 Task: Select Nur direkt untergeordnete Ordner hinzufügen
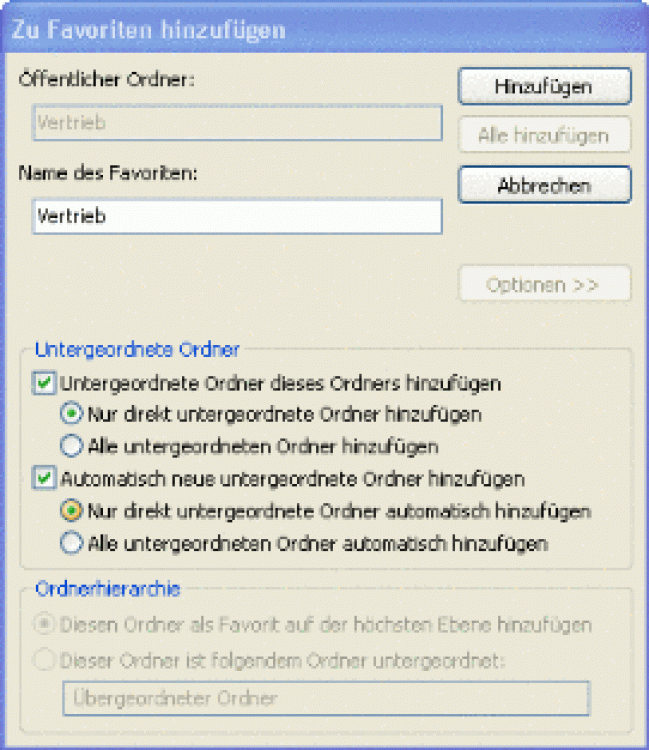pos(71,413)
